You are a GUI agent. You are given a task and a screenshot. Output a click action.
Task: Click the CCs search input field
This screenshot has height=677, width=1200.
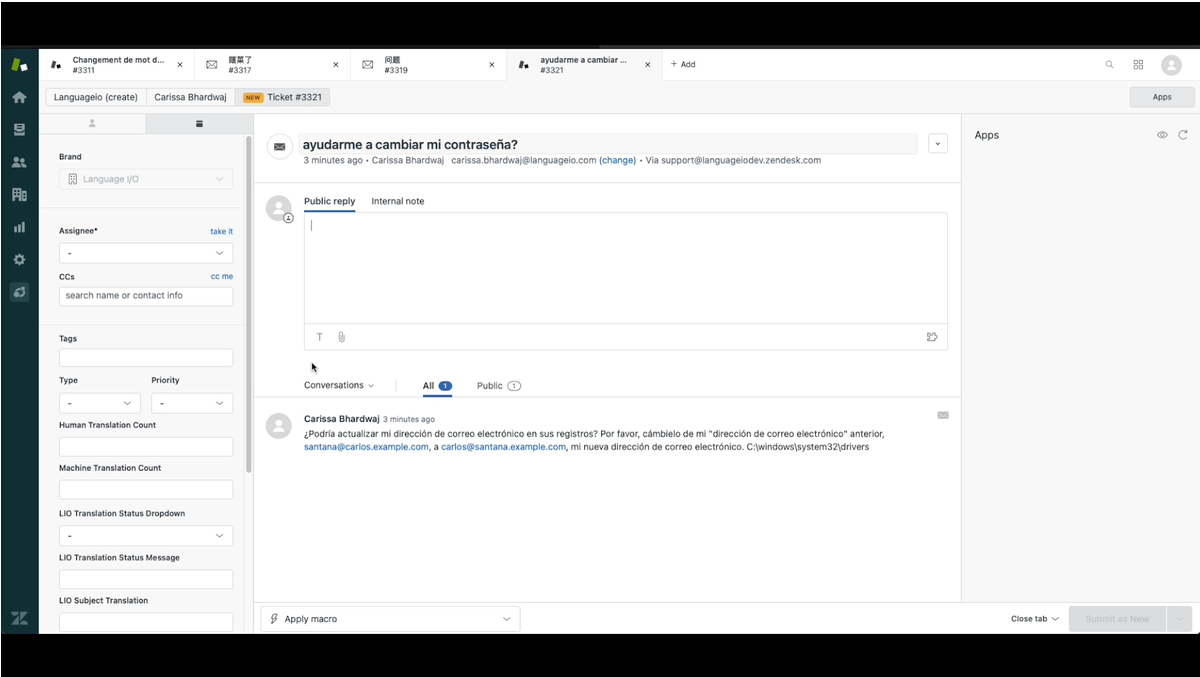(x=146, y=296)
